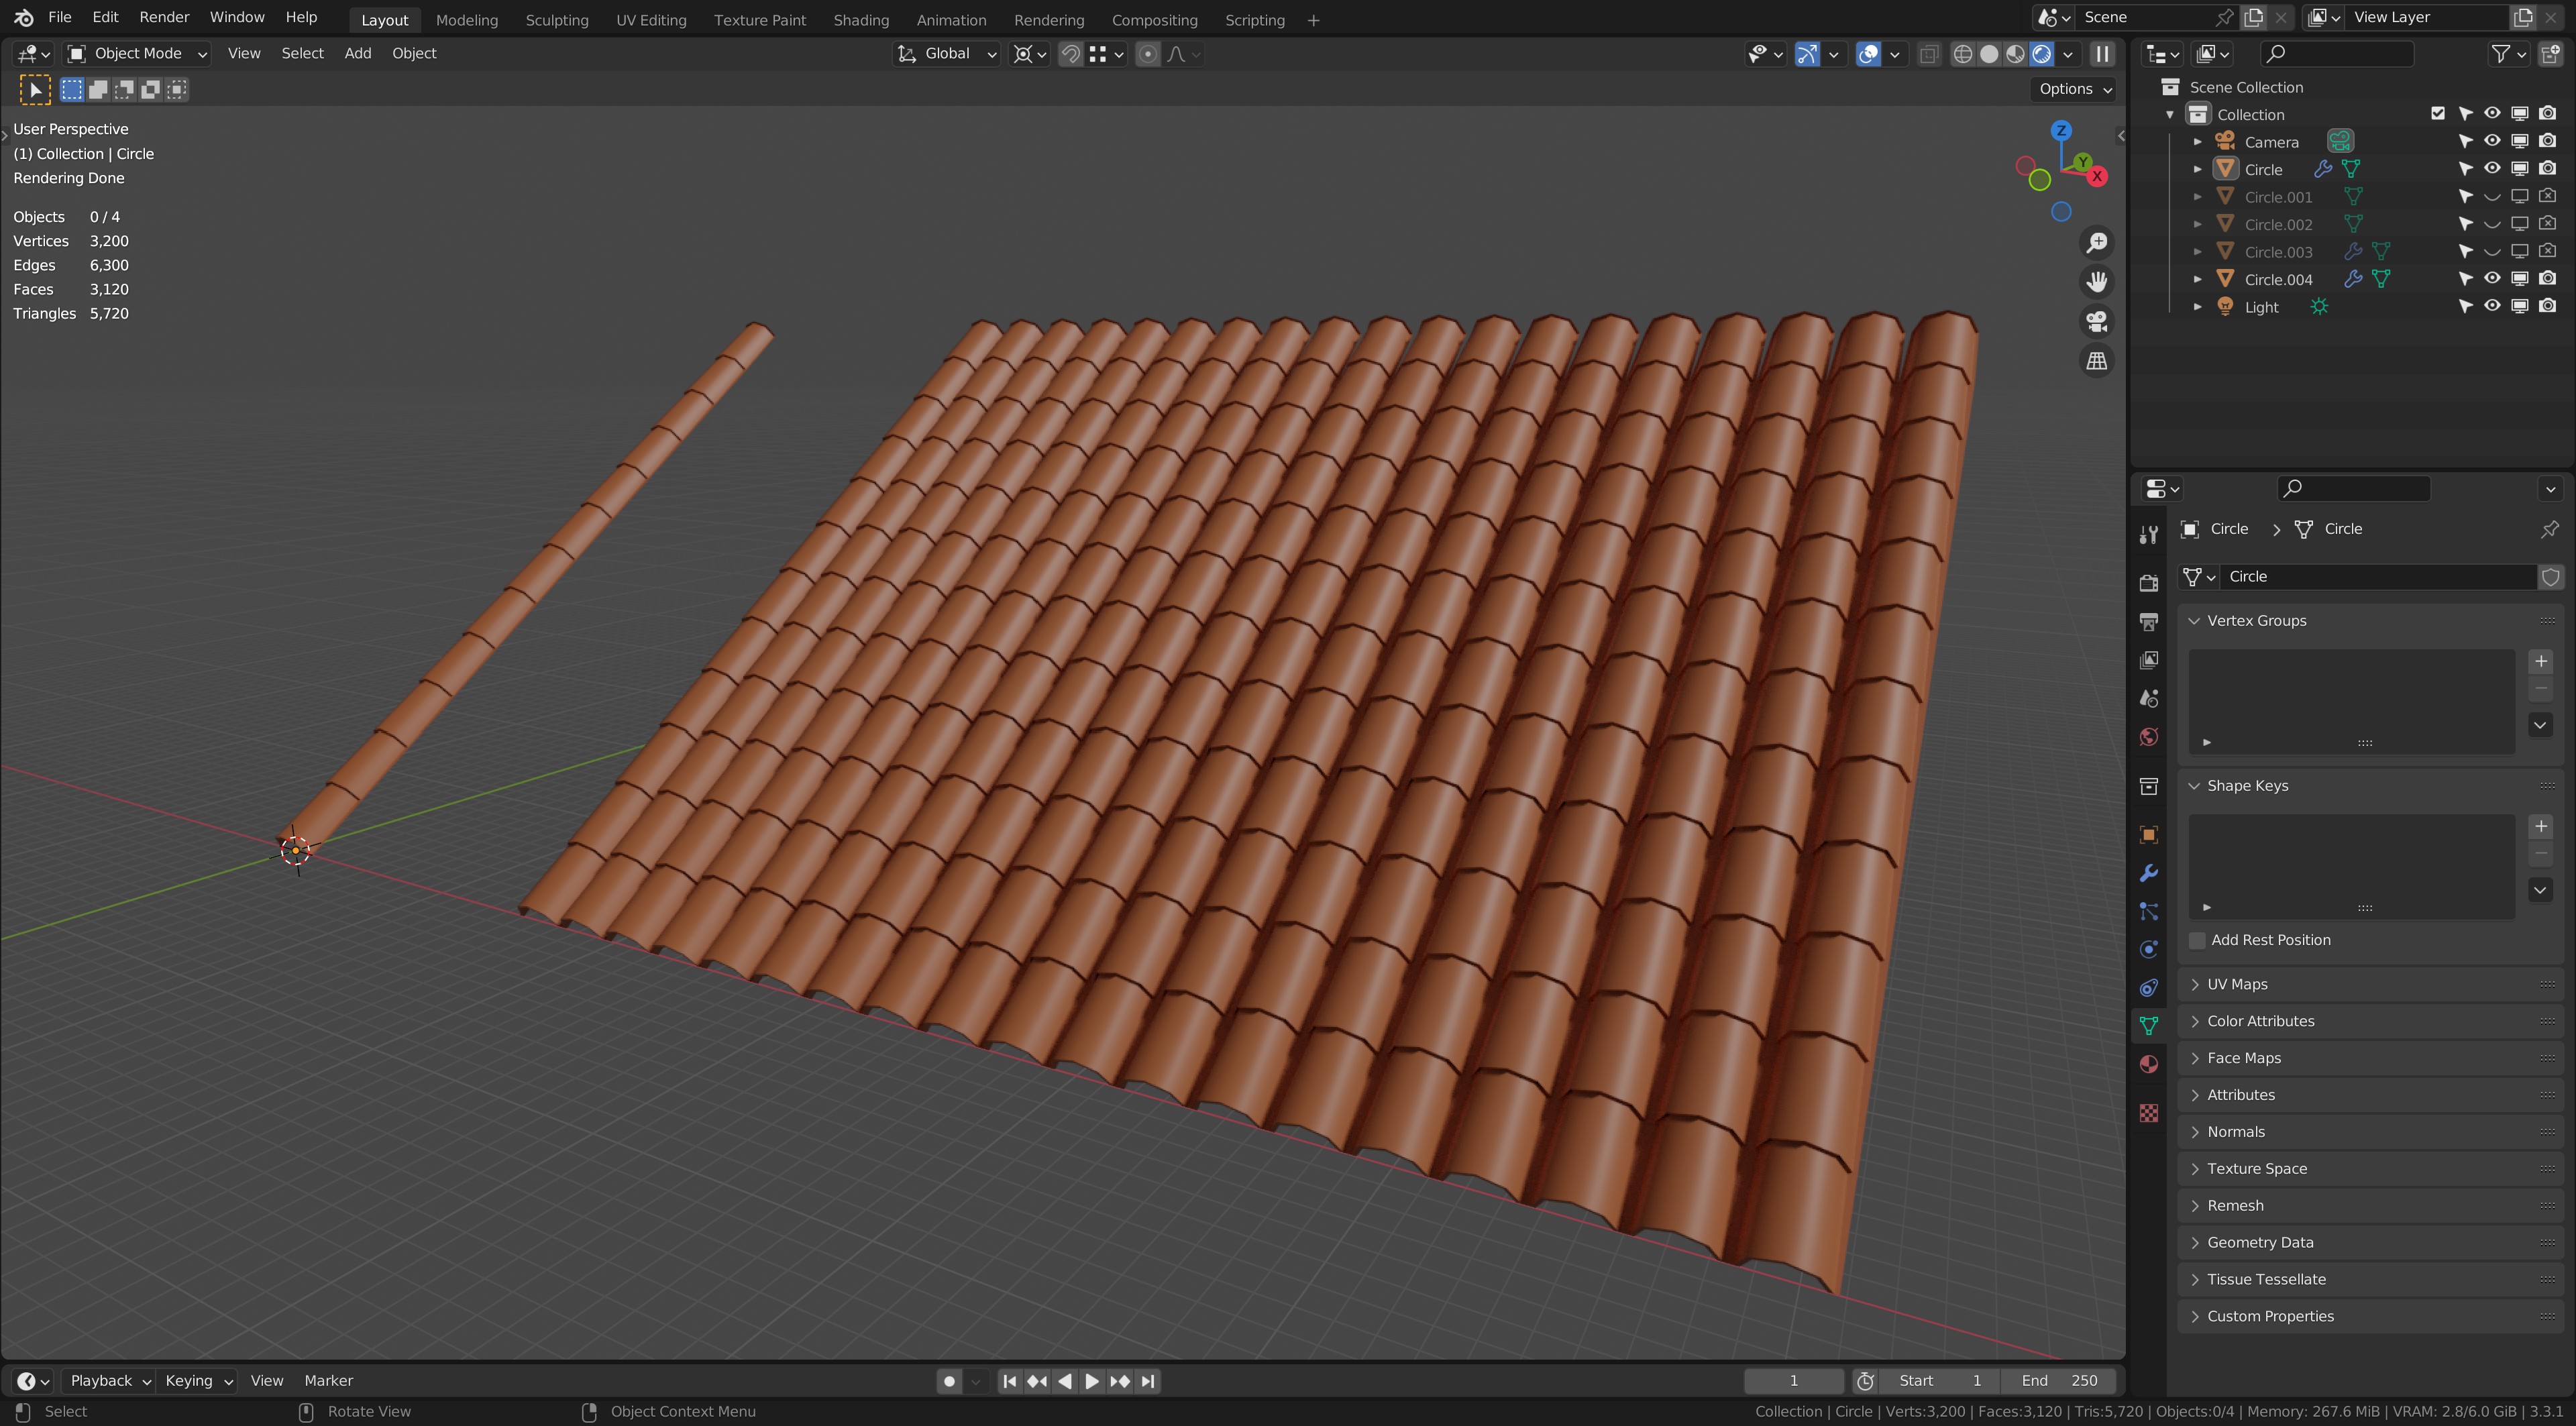
Task: Open the Physics properties tab icon
Action: (x=2148, y=949)
